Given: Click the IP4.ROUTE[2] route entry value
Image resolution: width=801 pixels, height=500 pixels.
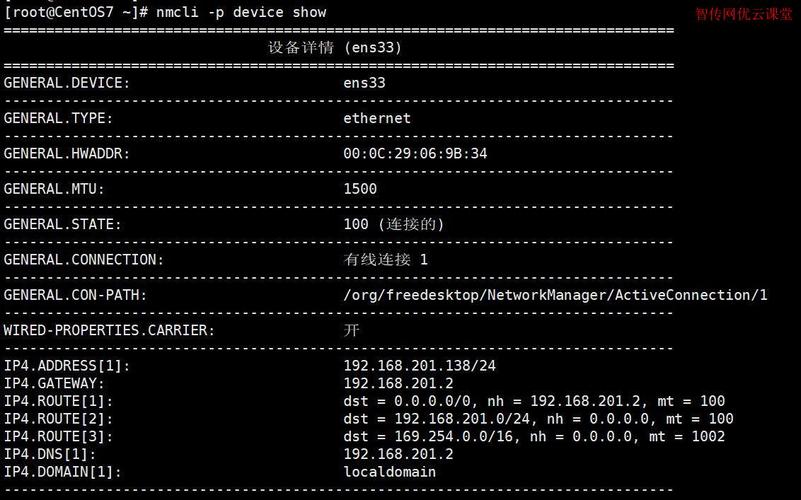Looking at the screenshot, I should (538, 419).
